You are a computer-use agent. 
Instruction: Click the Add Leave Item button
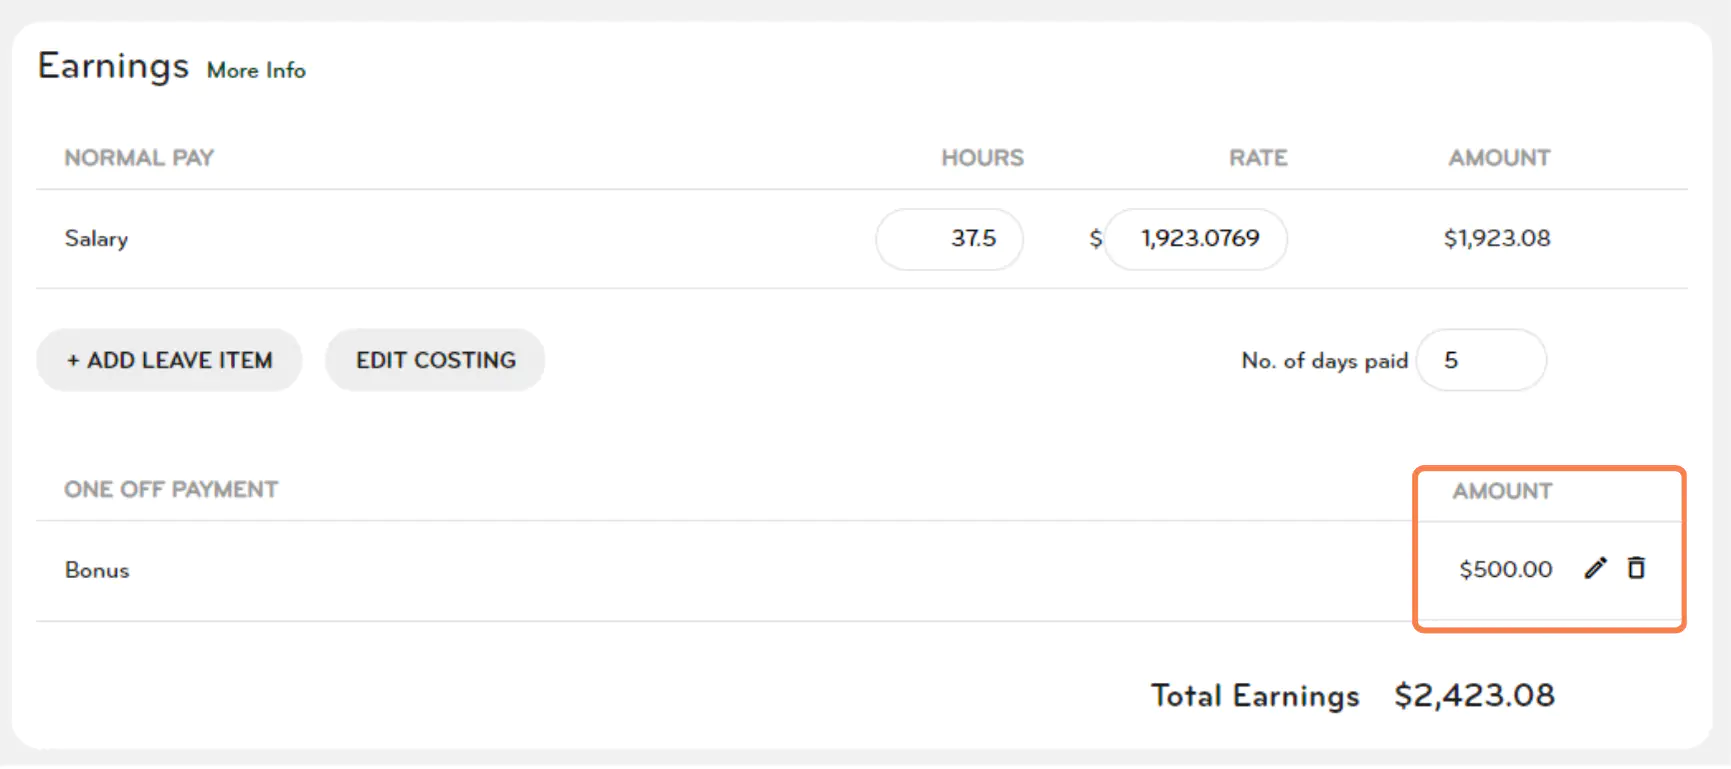pos(169,360)
